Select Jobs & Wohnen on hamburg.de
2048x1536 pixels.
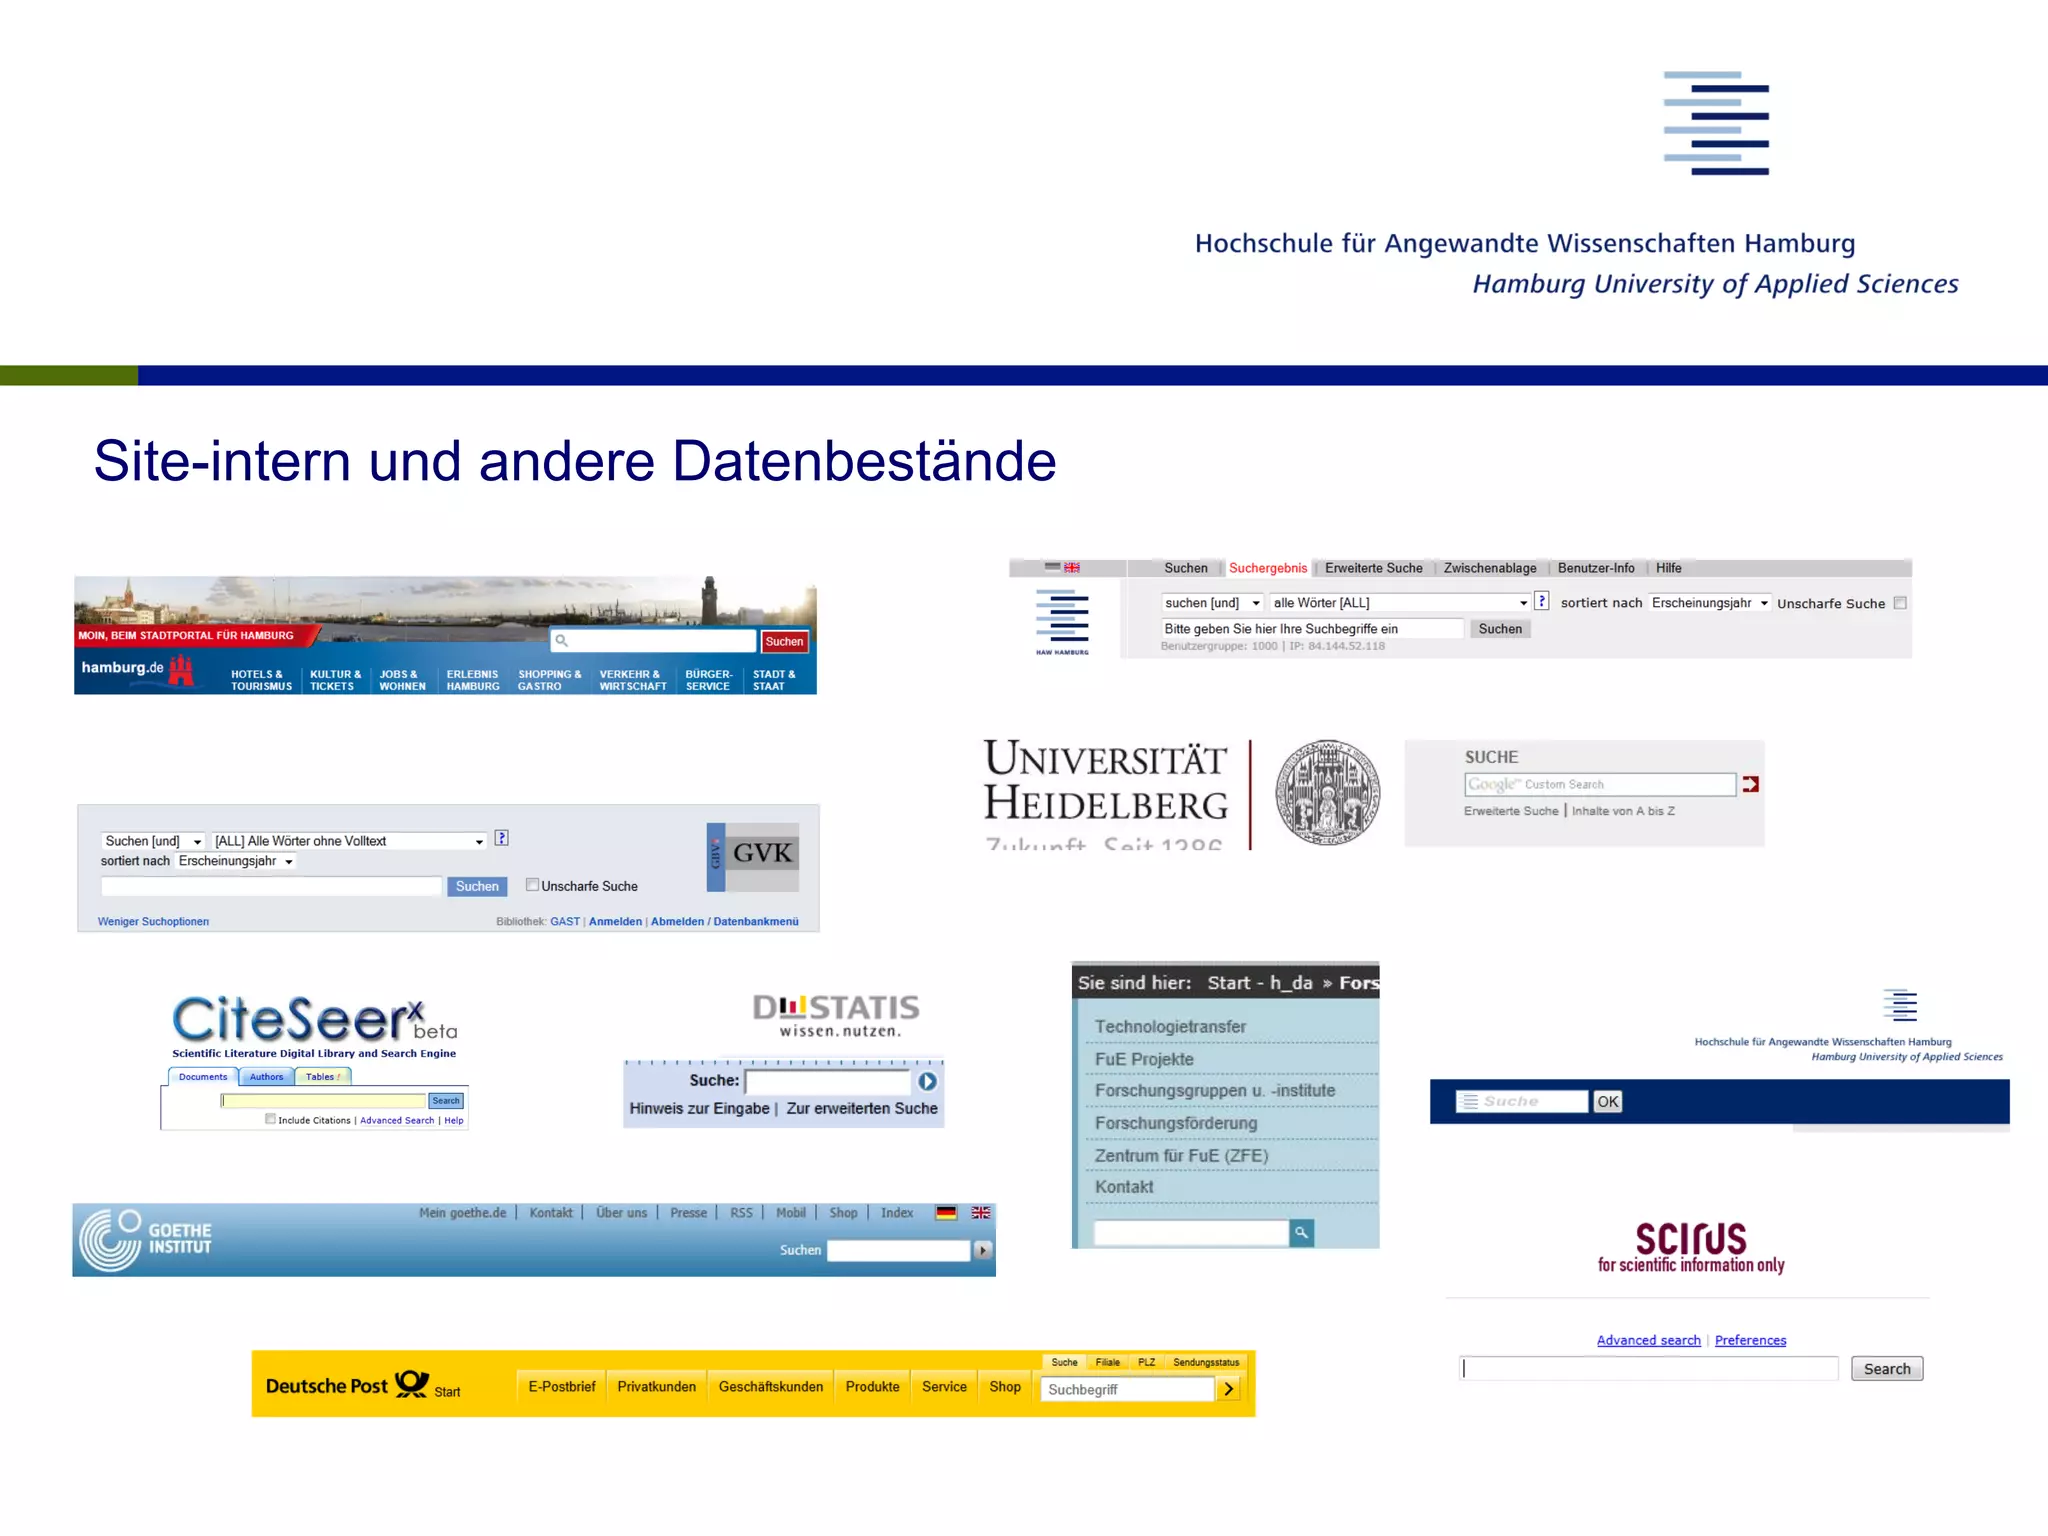[x=402, y=680]
